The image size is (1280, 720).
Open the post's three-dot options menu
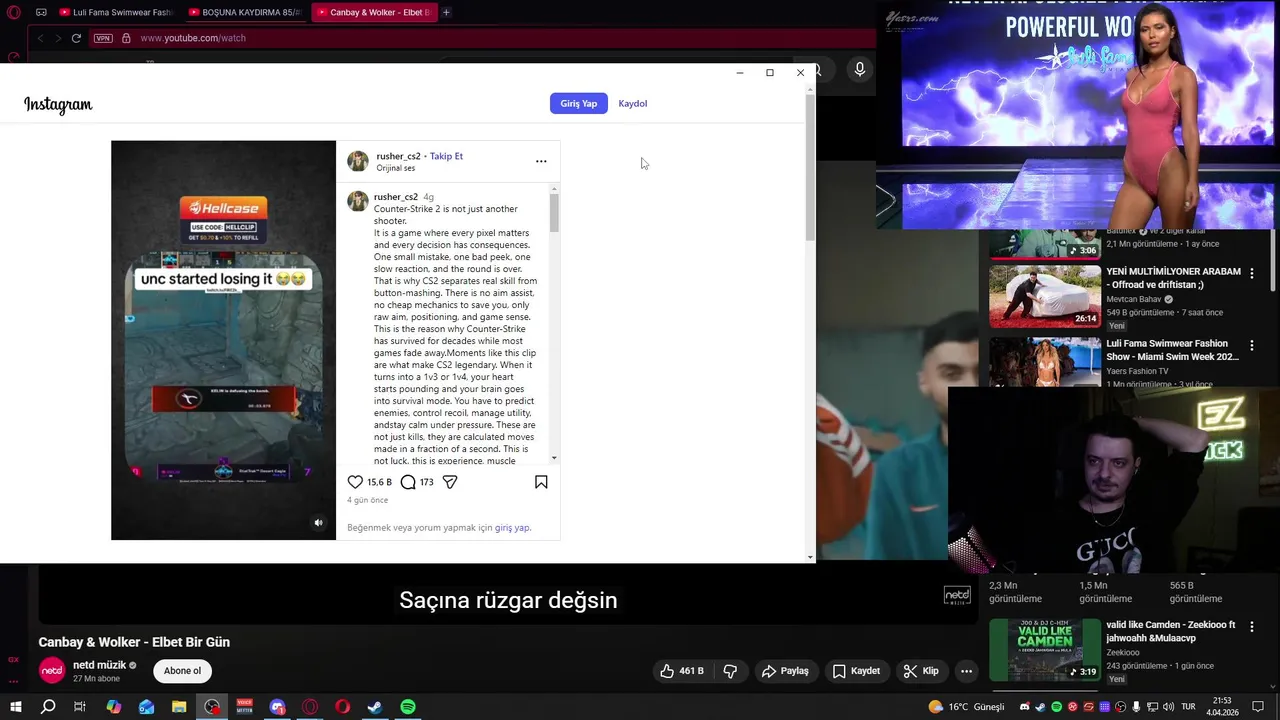(x=541, y=161)
